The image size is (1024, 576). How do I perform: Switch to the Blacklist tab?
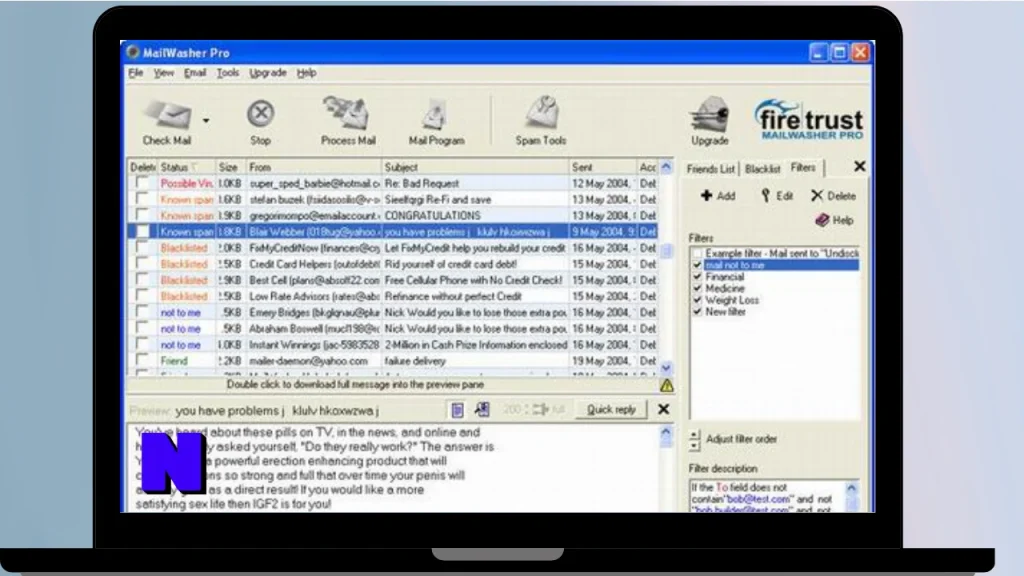(x=762, y=169)
